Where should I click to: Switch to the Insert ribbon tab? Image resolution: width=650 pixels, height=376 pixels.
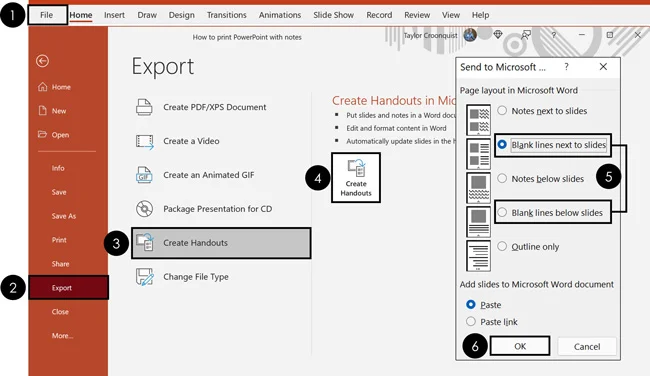point(114,15)
